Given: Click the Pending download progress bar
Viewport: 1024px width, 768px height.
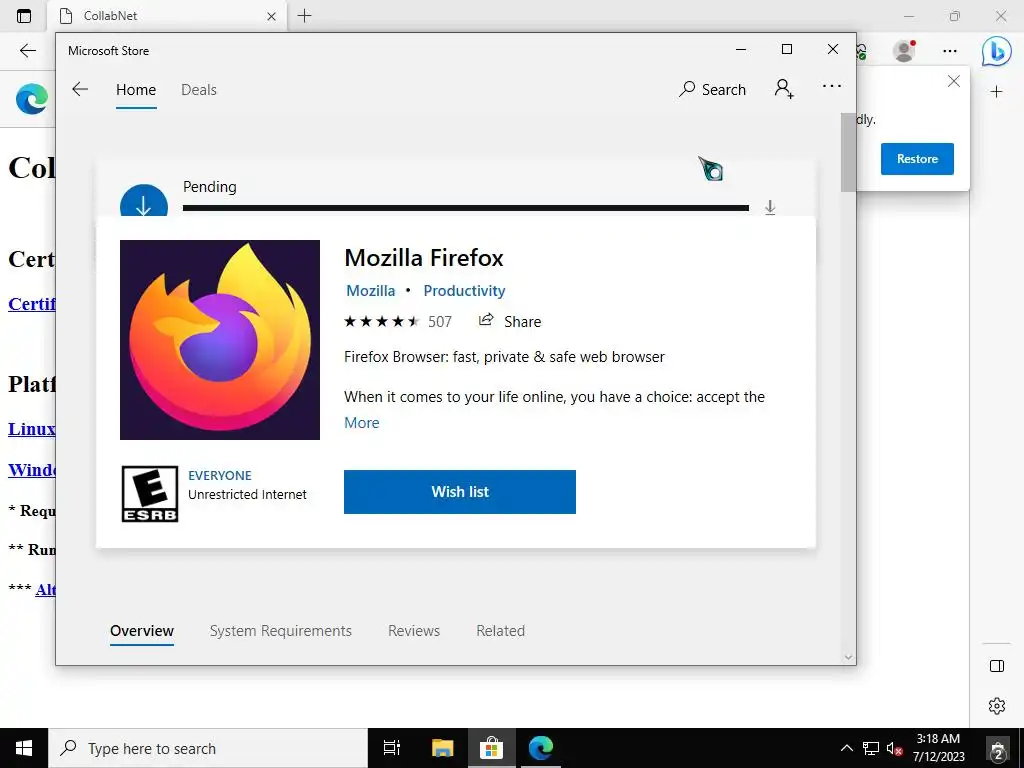Looking at the screenshot, I should [466, 208].
